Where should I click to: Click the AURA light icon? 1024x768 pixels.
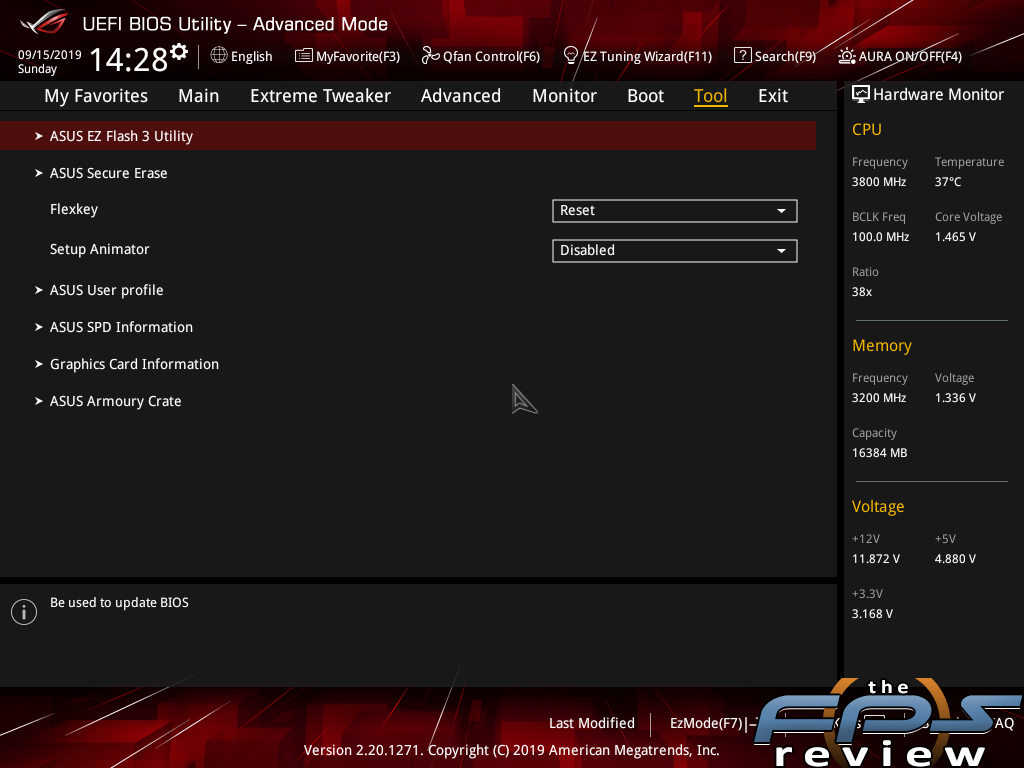[846, 56]
